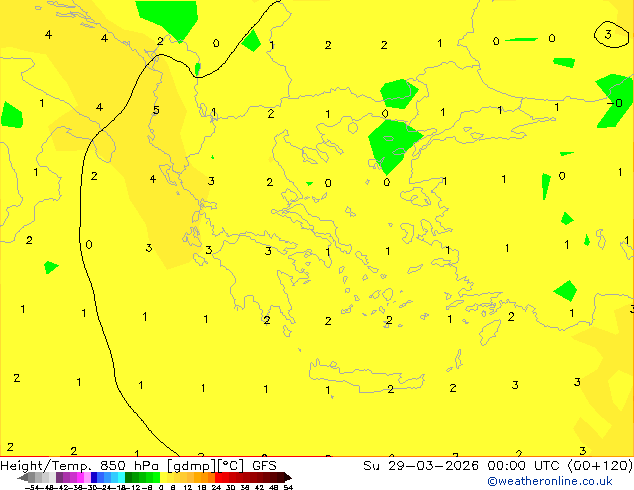Click the island of Crete outline
This screenshot has height=490, width=634.
coord(367,376)
